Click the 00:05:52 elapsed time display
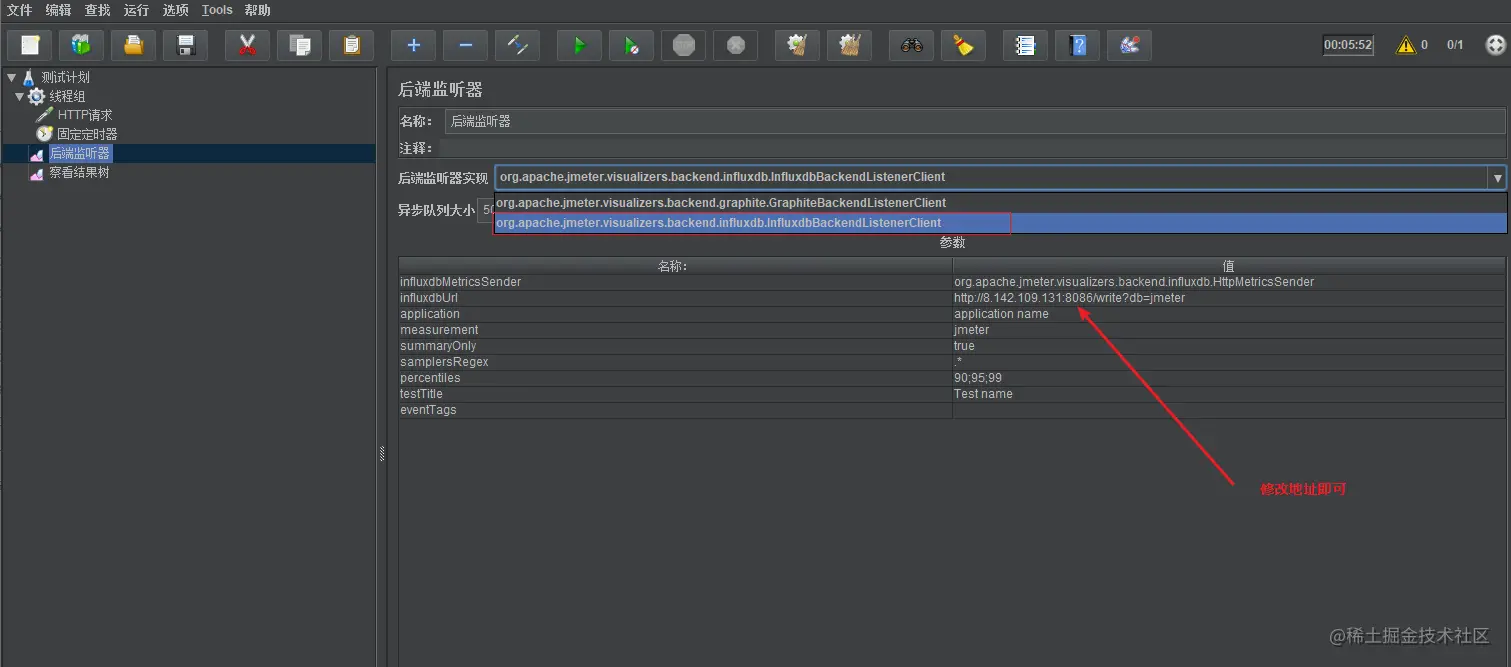Image resolution: width=1511 pixels, height=667 pixels. pyautogui.click(x=1348, y=45)
